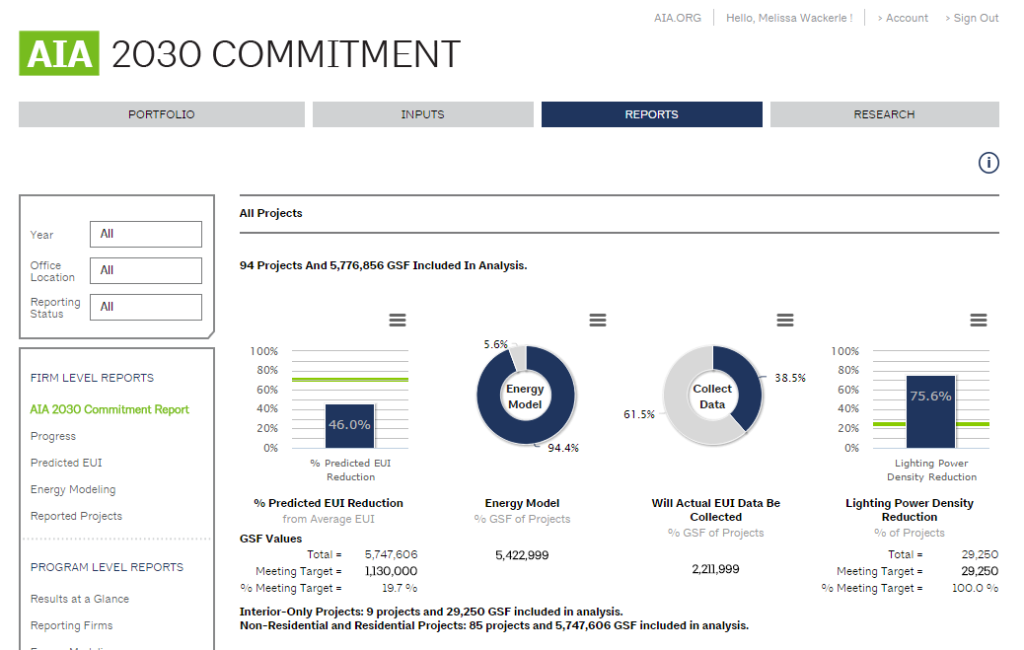Click the 46.0% Predicted EUI bar
This screenshot has height=650, width=1024.
(349, 425)
